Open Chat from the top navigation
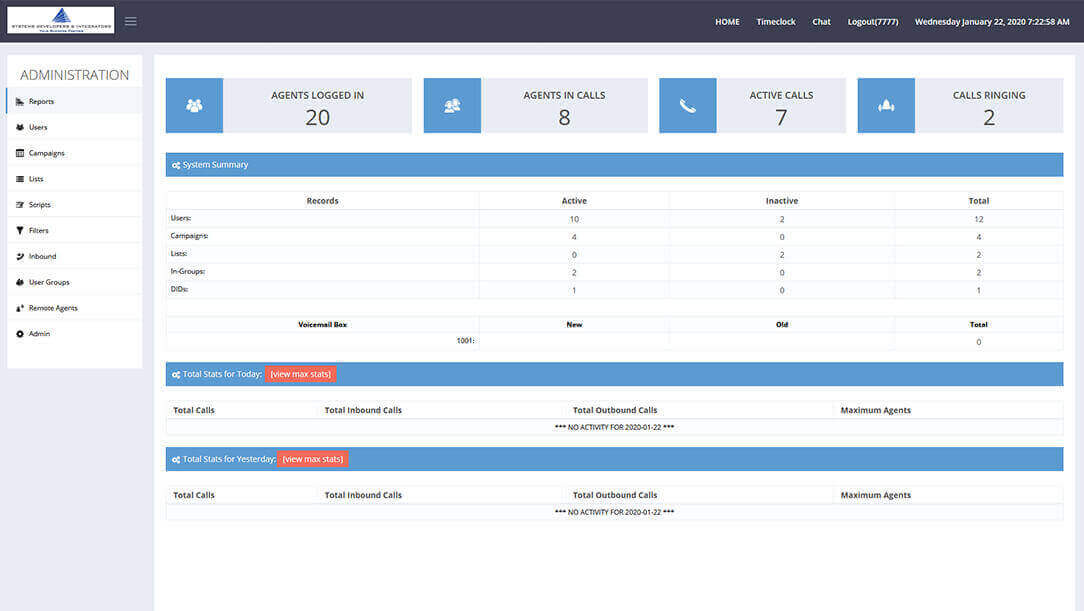This screenshot has height=611, width=1084. coord(821,22)
